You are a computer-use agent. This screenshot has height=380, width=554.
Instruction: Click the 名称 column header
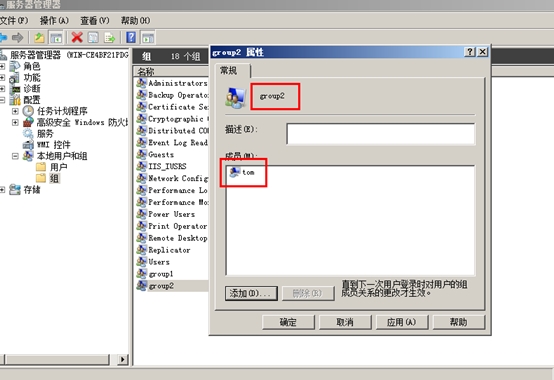click(x=171, y=72)
